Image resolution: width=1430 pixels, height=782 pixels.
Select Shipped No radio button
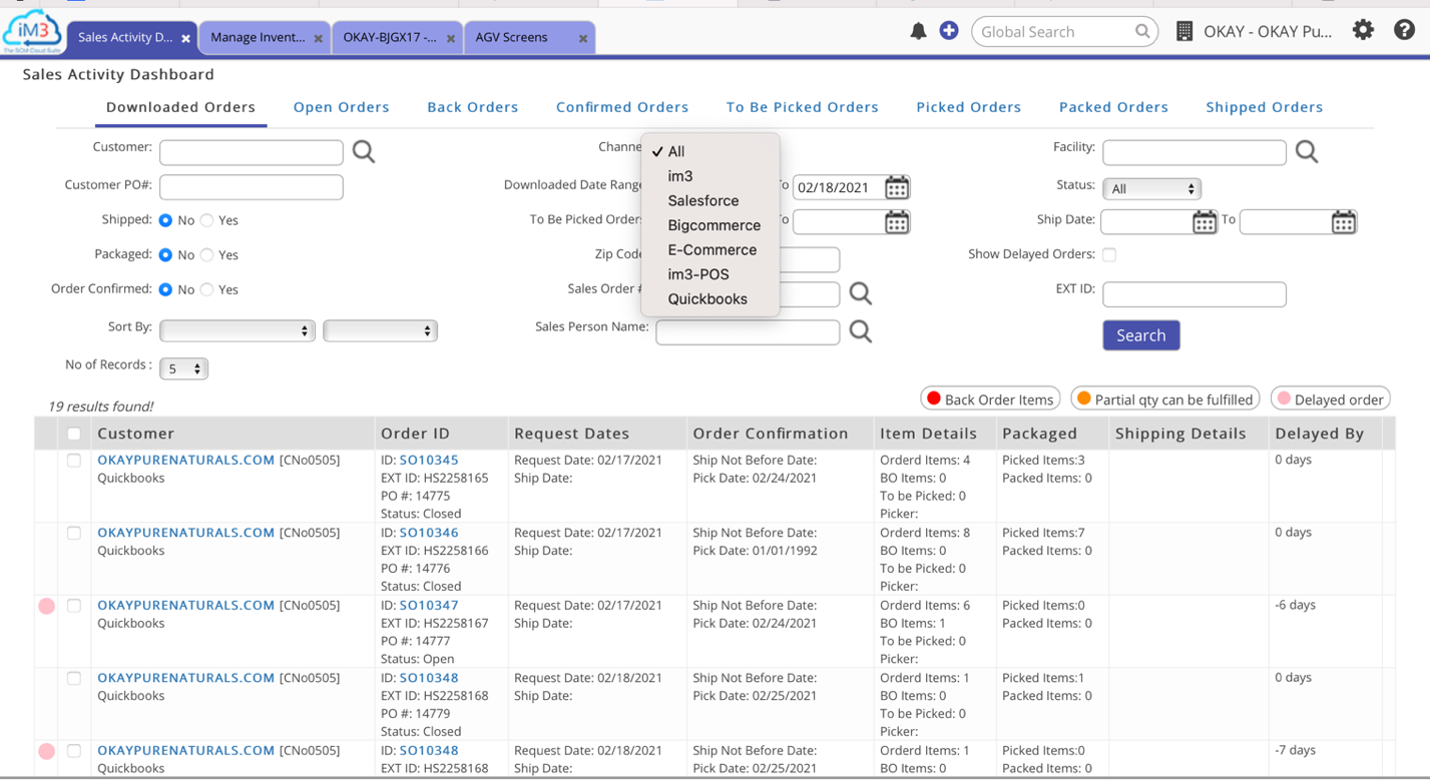[x=166, y=220]
